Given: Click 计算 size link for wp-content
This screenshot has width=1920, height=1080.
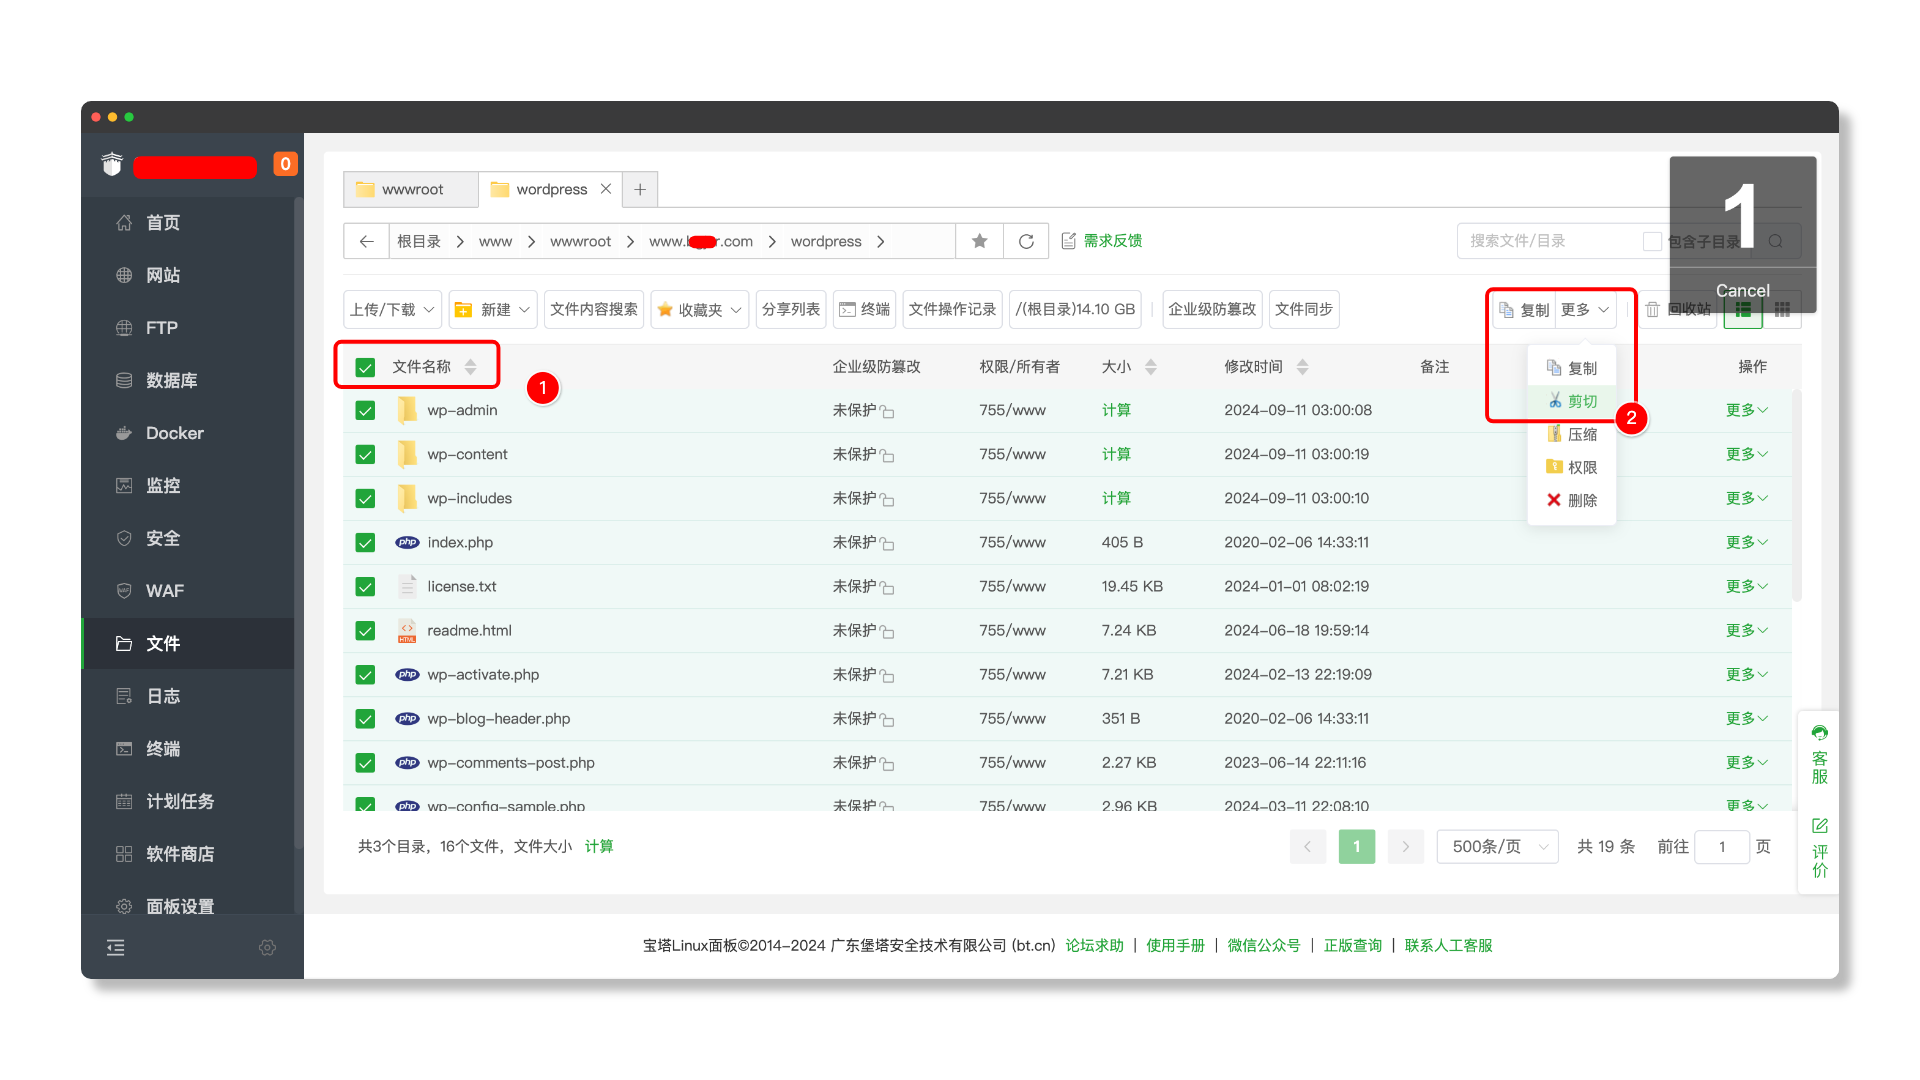Looking at the screenshot, I should click(1116, 454).
